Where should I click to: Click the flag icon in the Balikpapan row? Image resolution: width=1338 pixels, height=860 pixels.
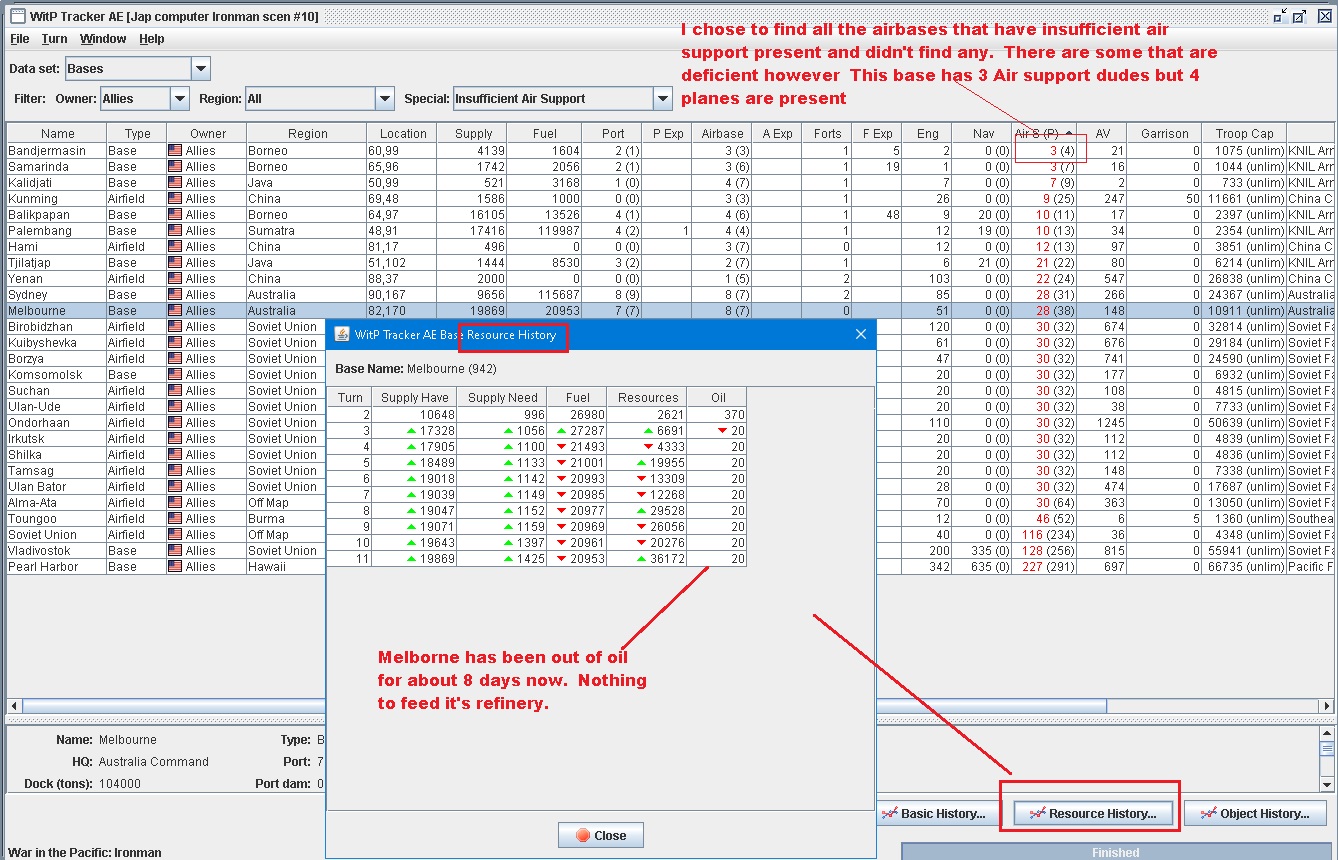click(x=175, y=215)
